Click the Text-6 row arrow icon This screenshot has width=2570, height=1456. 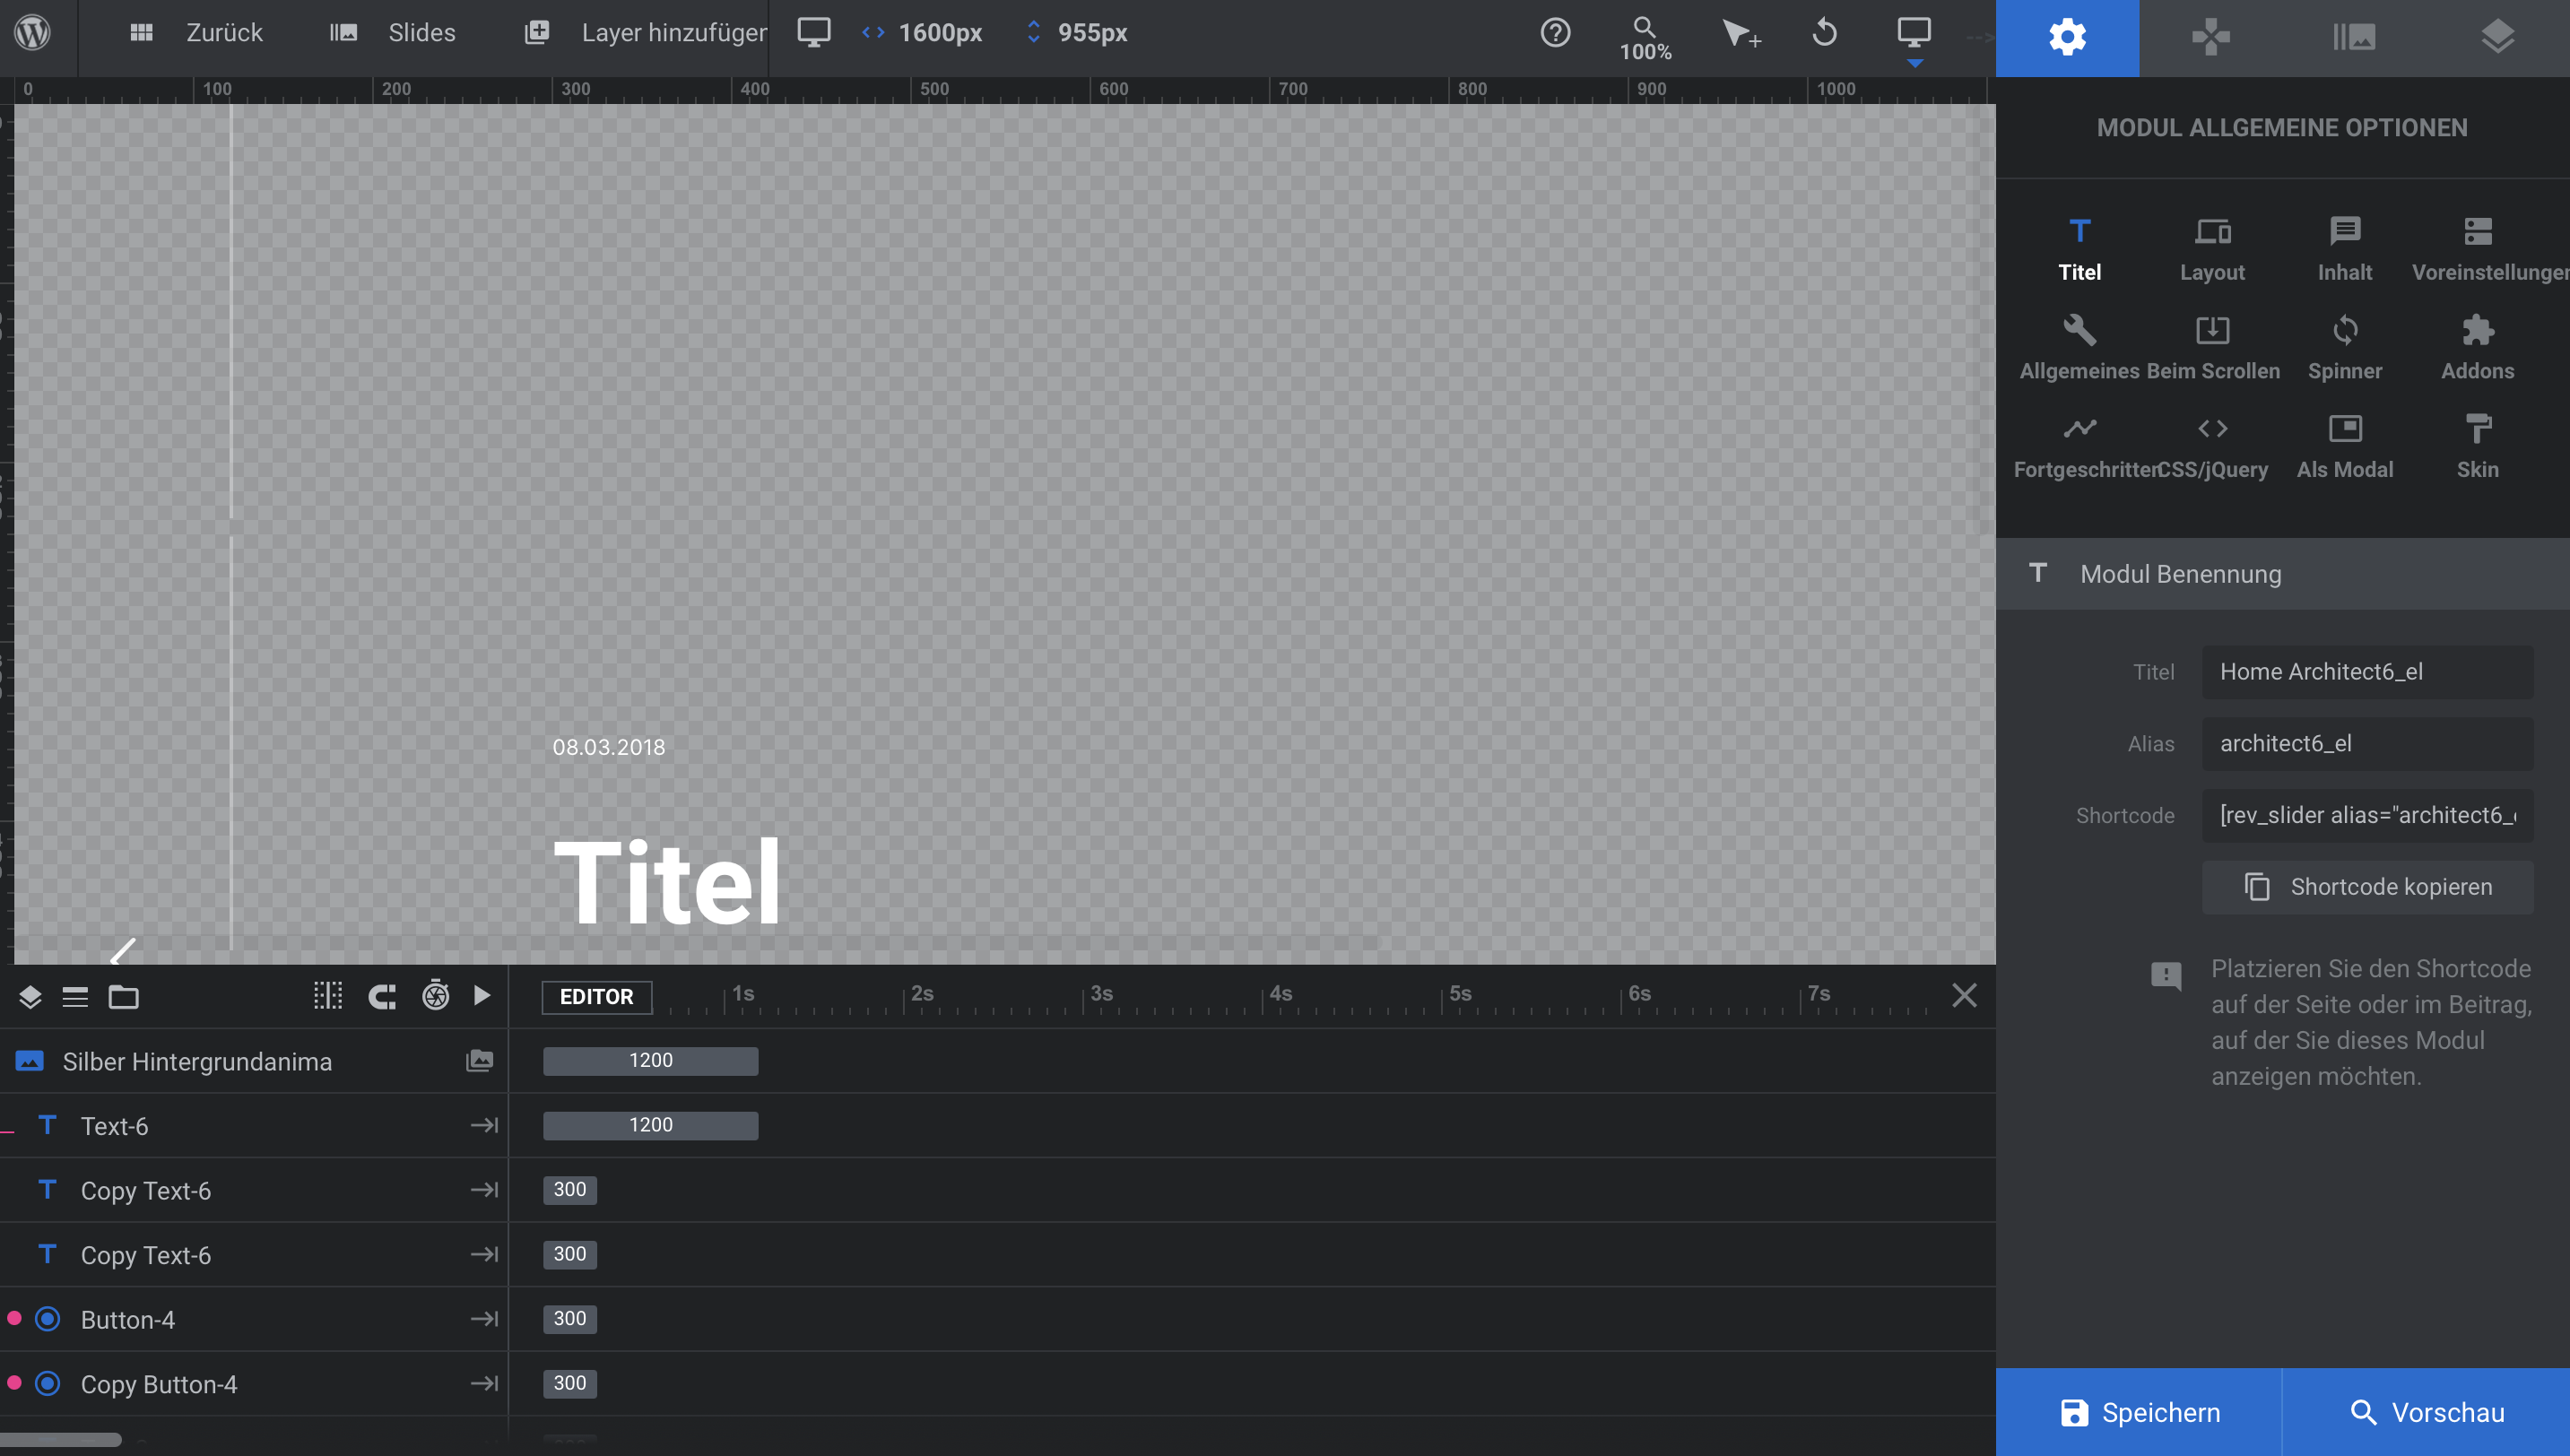point(484,1125)
